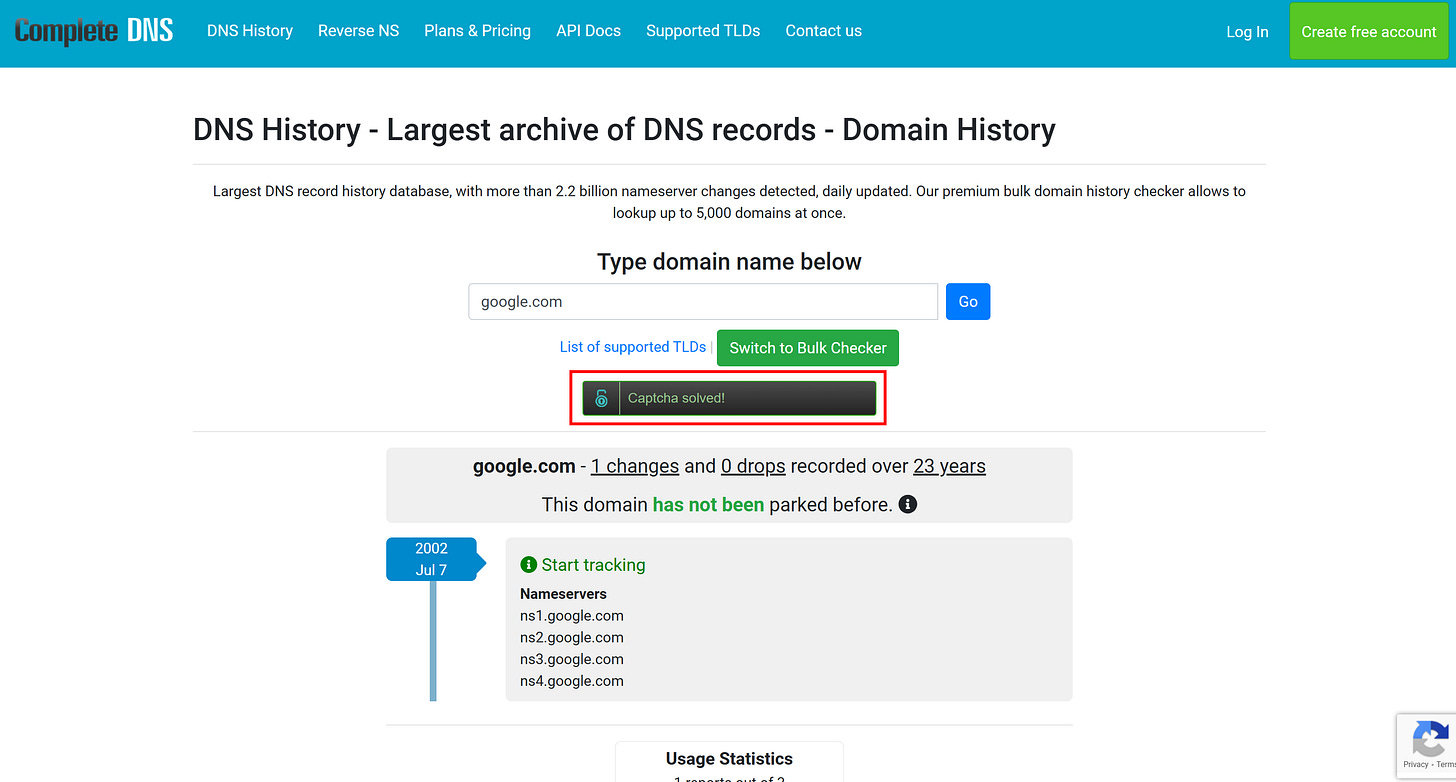Click the underlined 23 years text
Viewport: 1456px width, 782px height.
click(x=949, y=466)
